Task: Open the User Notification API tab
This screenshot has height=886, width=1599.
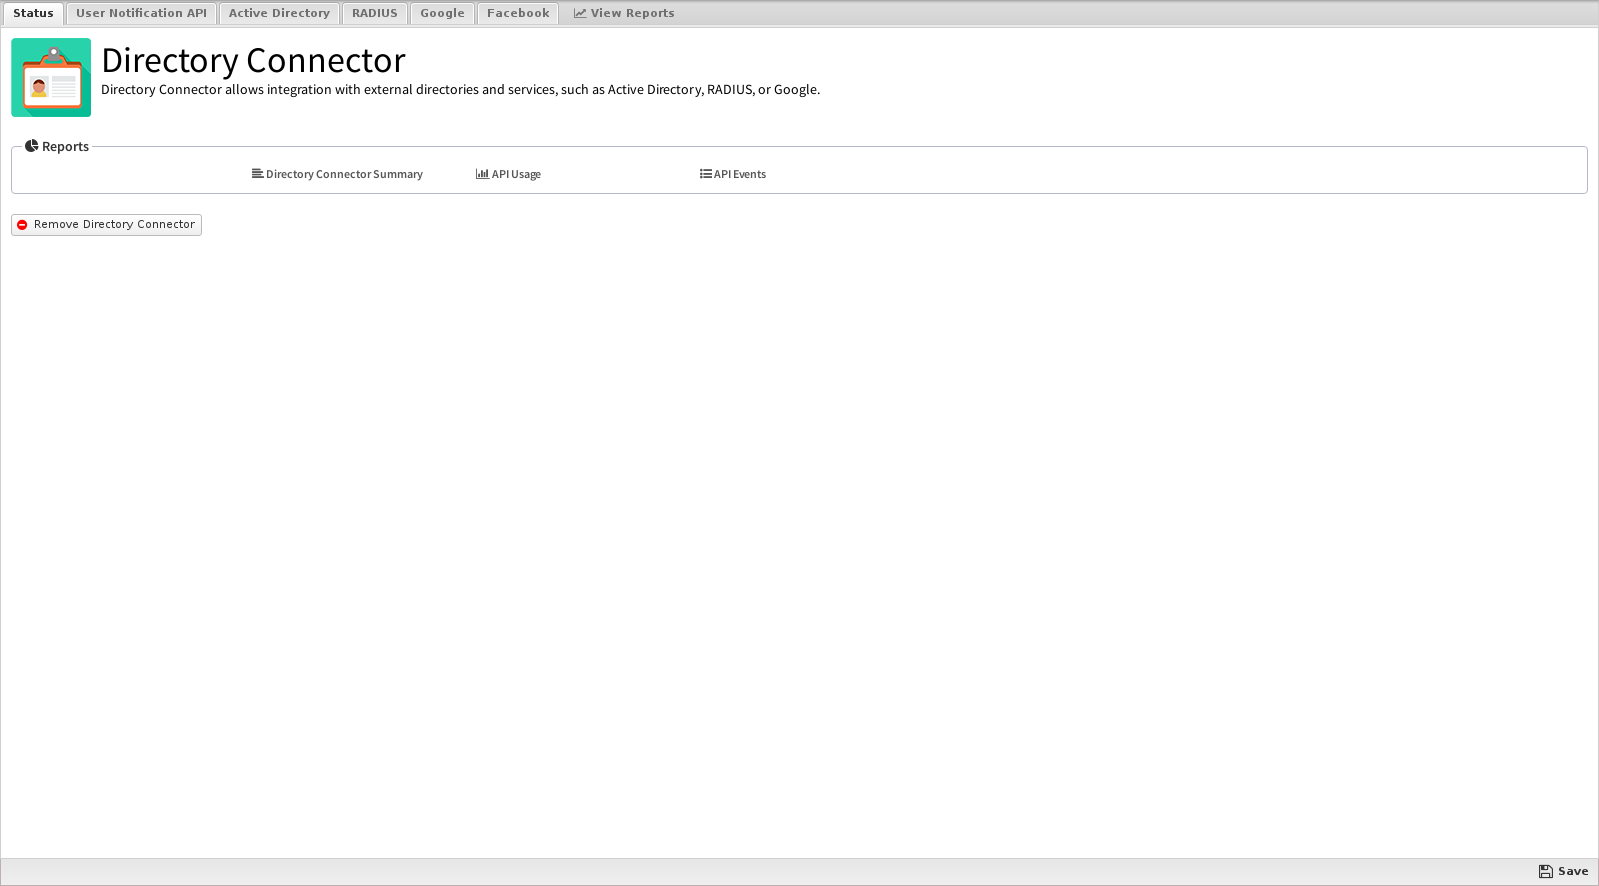Action: click(x=141, y=13)
